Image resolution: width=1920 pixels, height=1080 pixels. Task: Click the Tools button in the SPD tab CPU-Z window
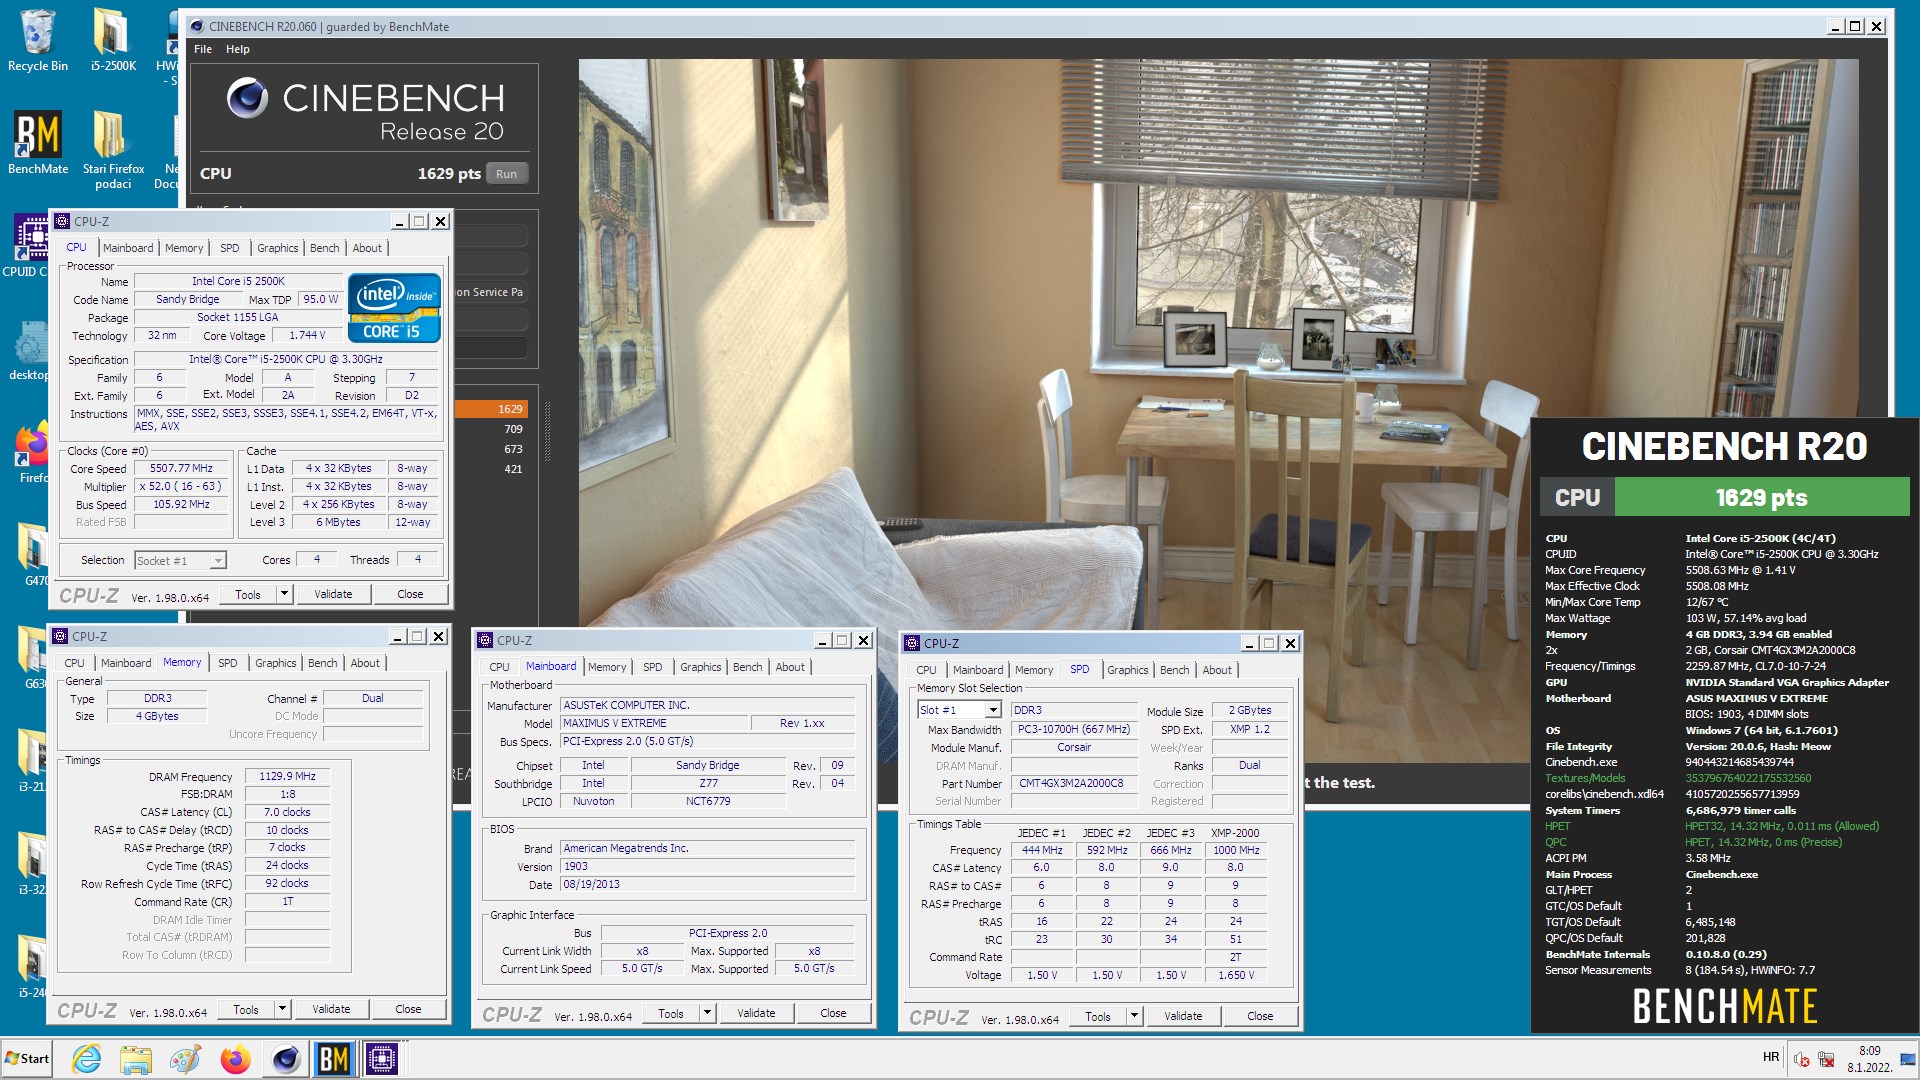[x=1098, y=1016]
